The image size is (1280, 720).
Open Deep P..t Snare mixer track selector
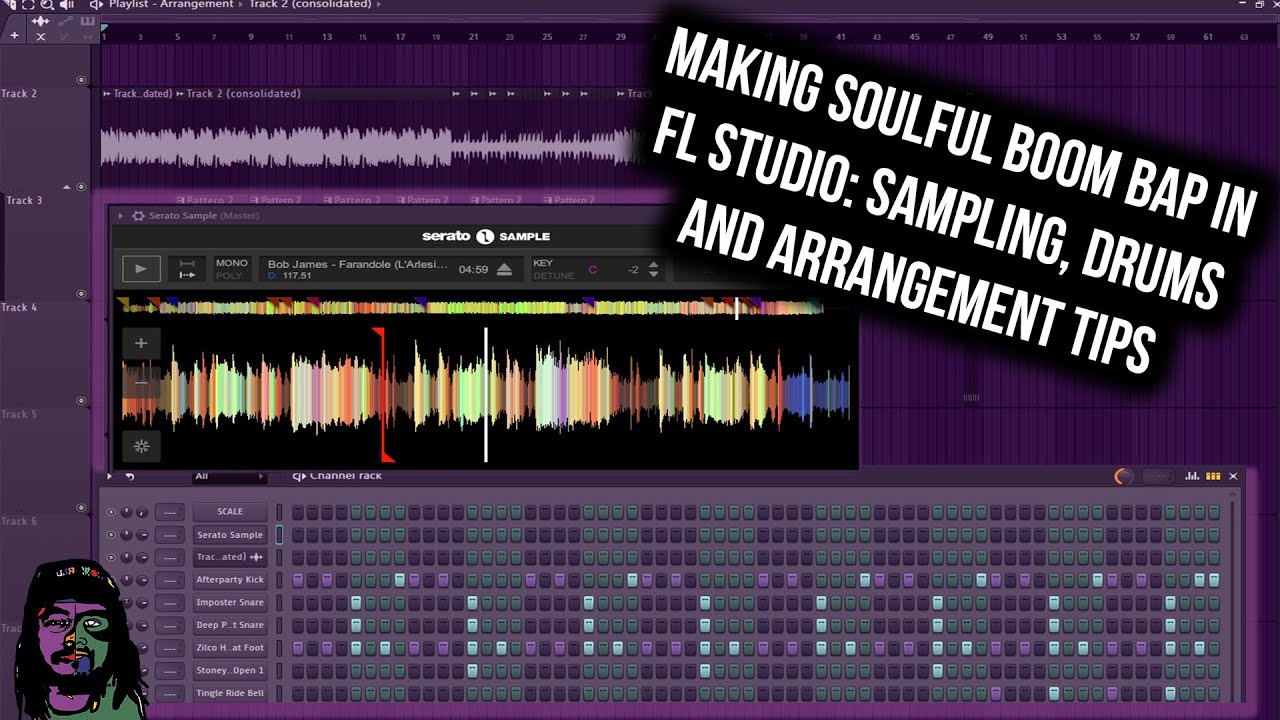pyautogui.click(x=170, y=625)
